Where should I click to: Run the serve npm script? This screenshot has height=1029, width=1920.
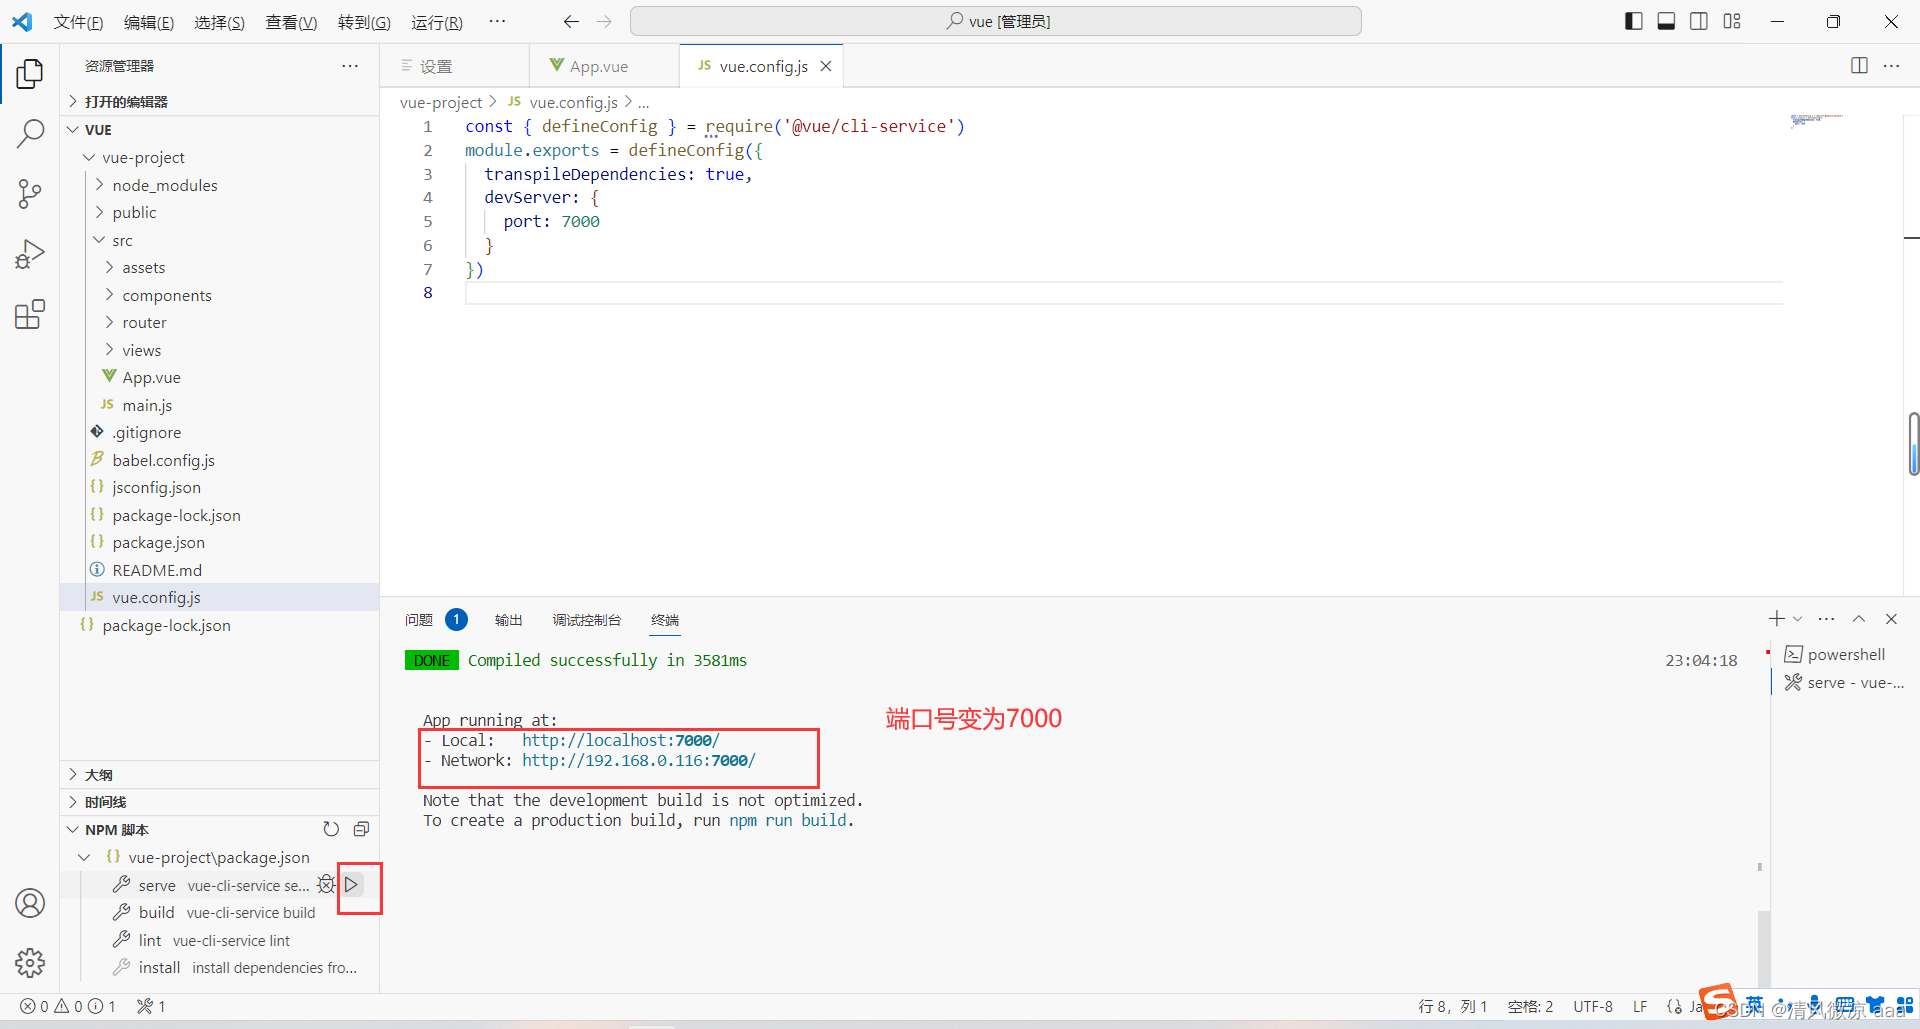click(352, 885)
